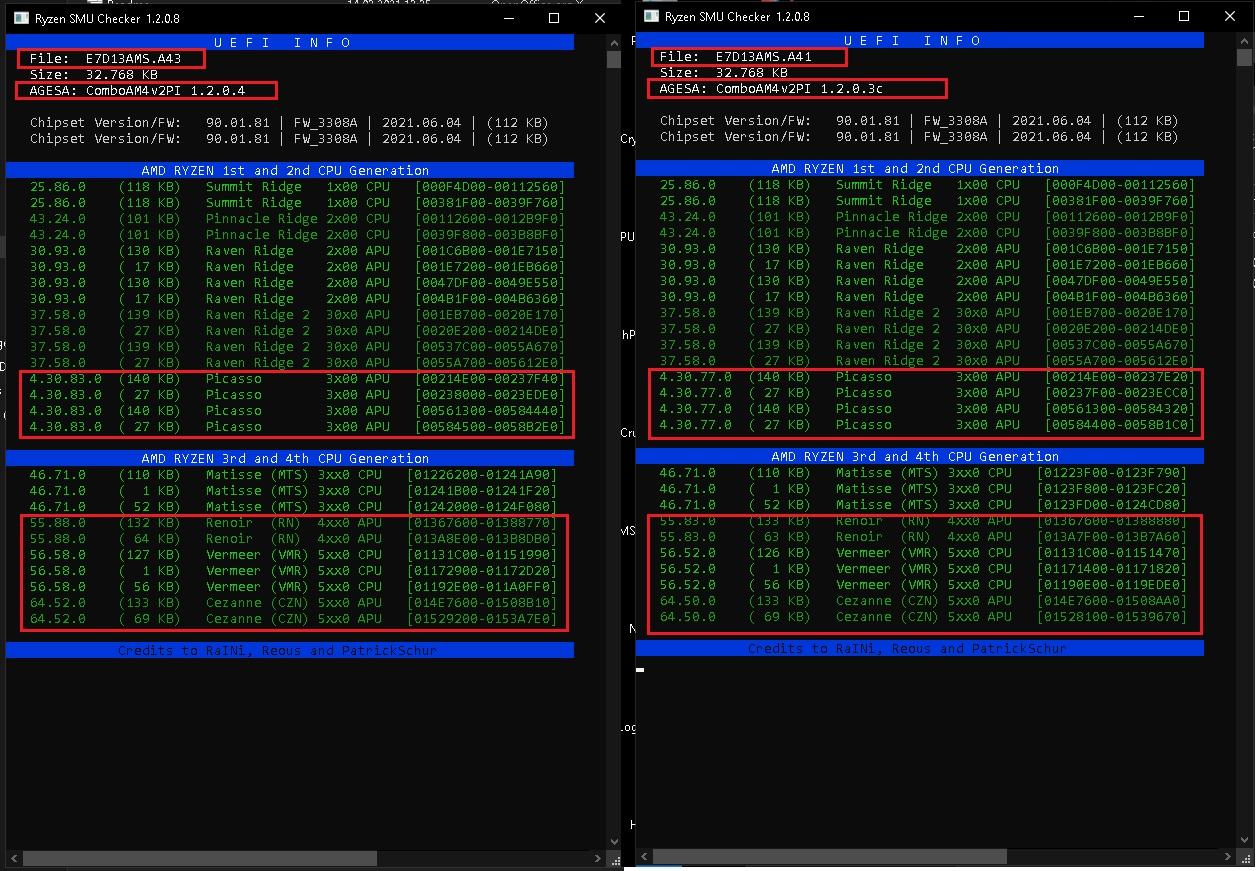This screenshot has height=871, width=1256.
Task: Click credits line in the left window
Action: point(290,650)
